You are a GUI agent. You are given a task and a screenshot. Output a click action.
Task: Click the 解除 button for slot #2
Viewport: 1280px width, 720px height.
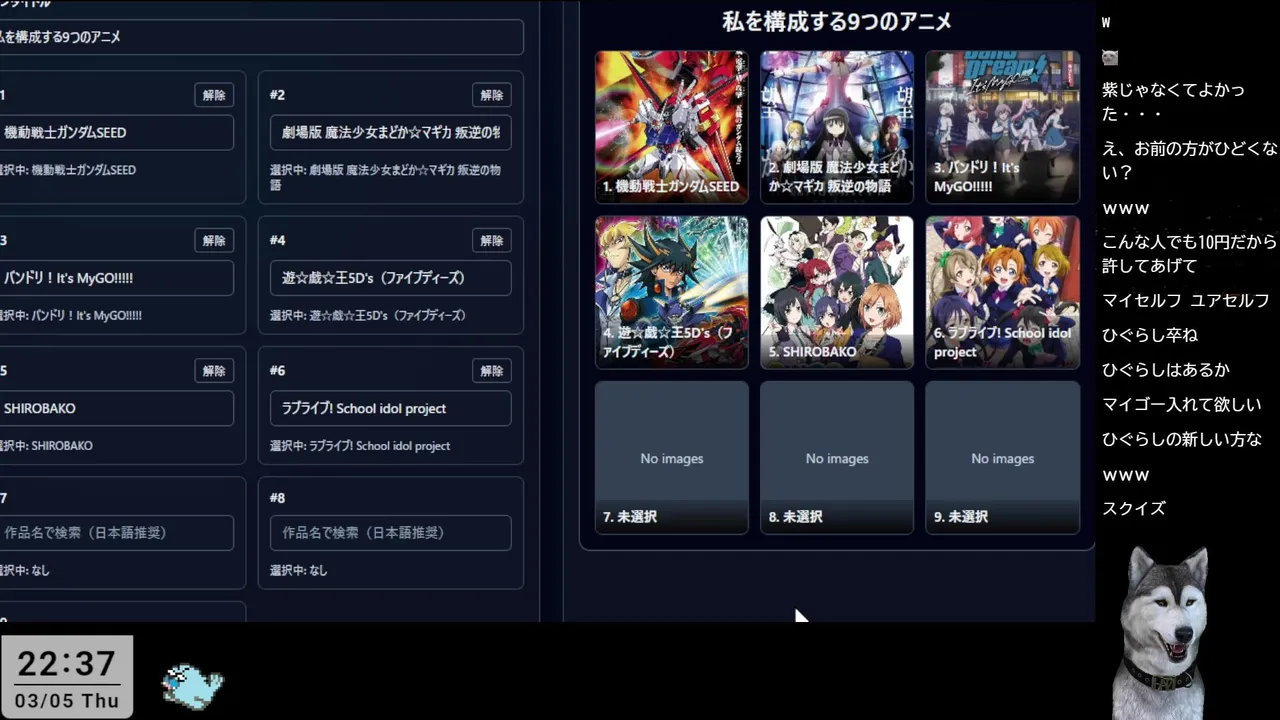492,95
